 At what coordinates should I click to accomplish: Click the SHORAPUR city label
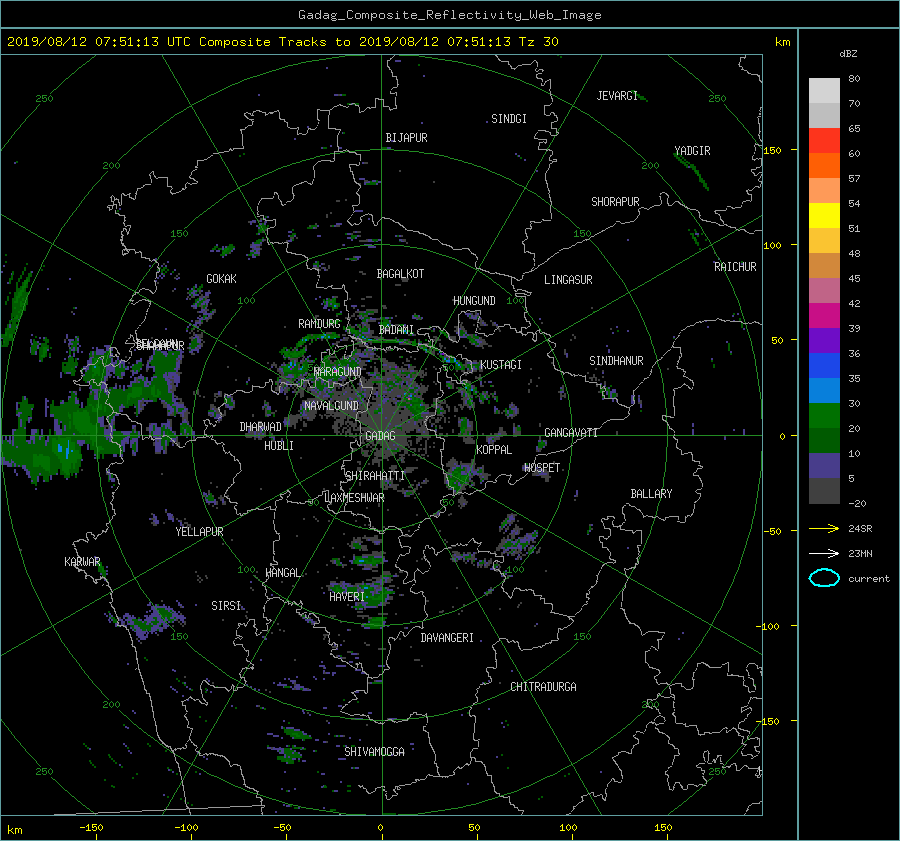(615, 202)
